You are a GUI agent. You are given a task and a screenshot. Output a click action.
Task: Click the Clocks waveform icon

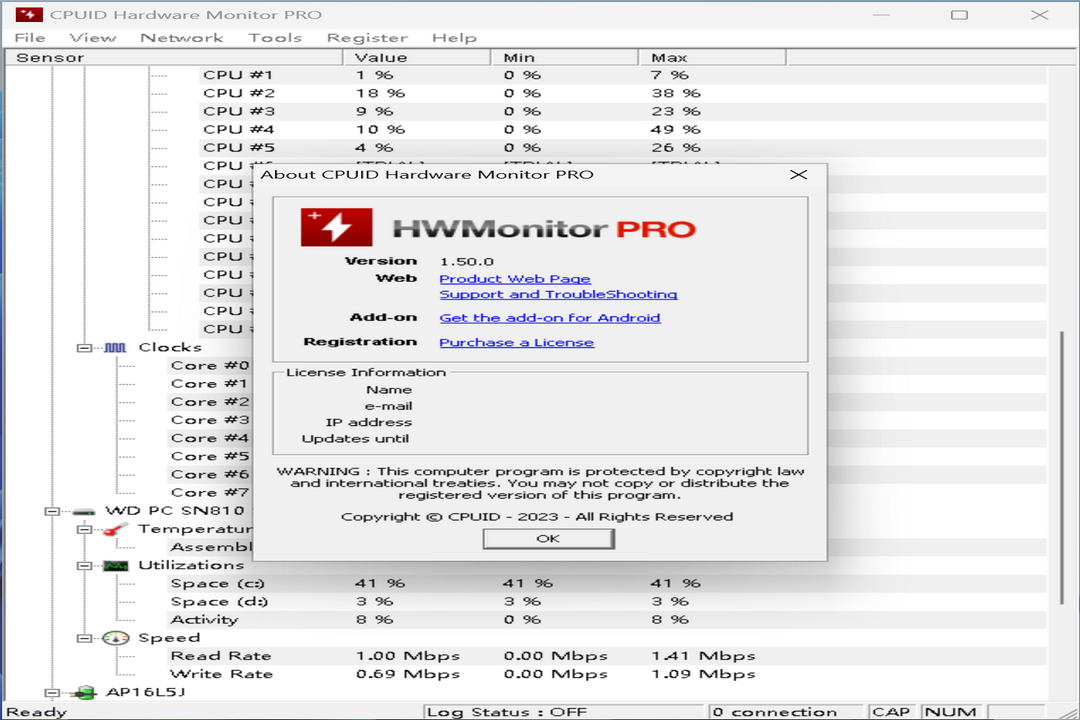click(x=113, y=347)
